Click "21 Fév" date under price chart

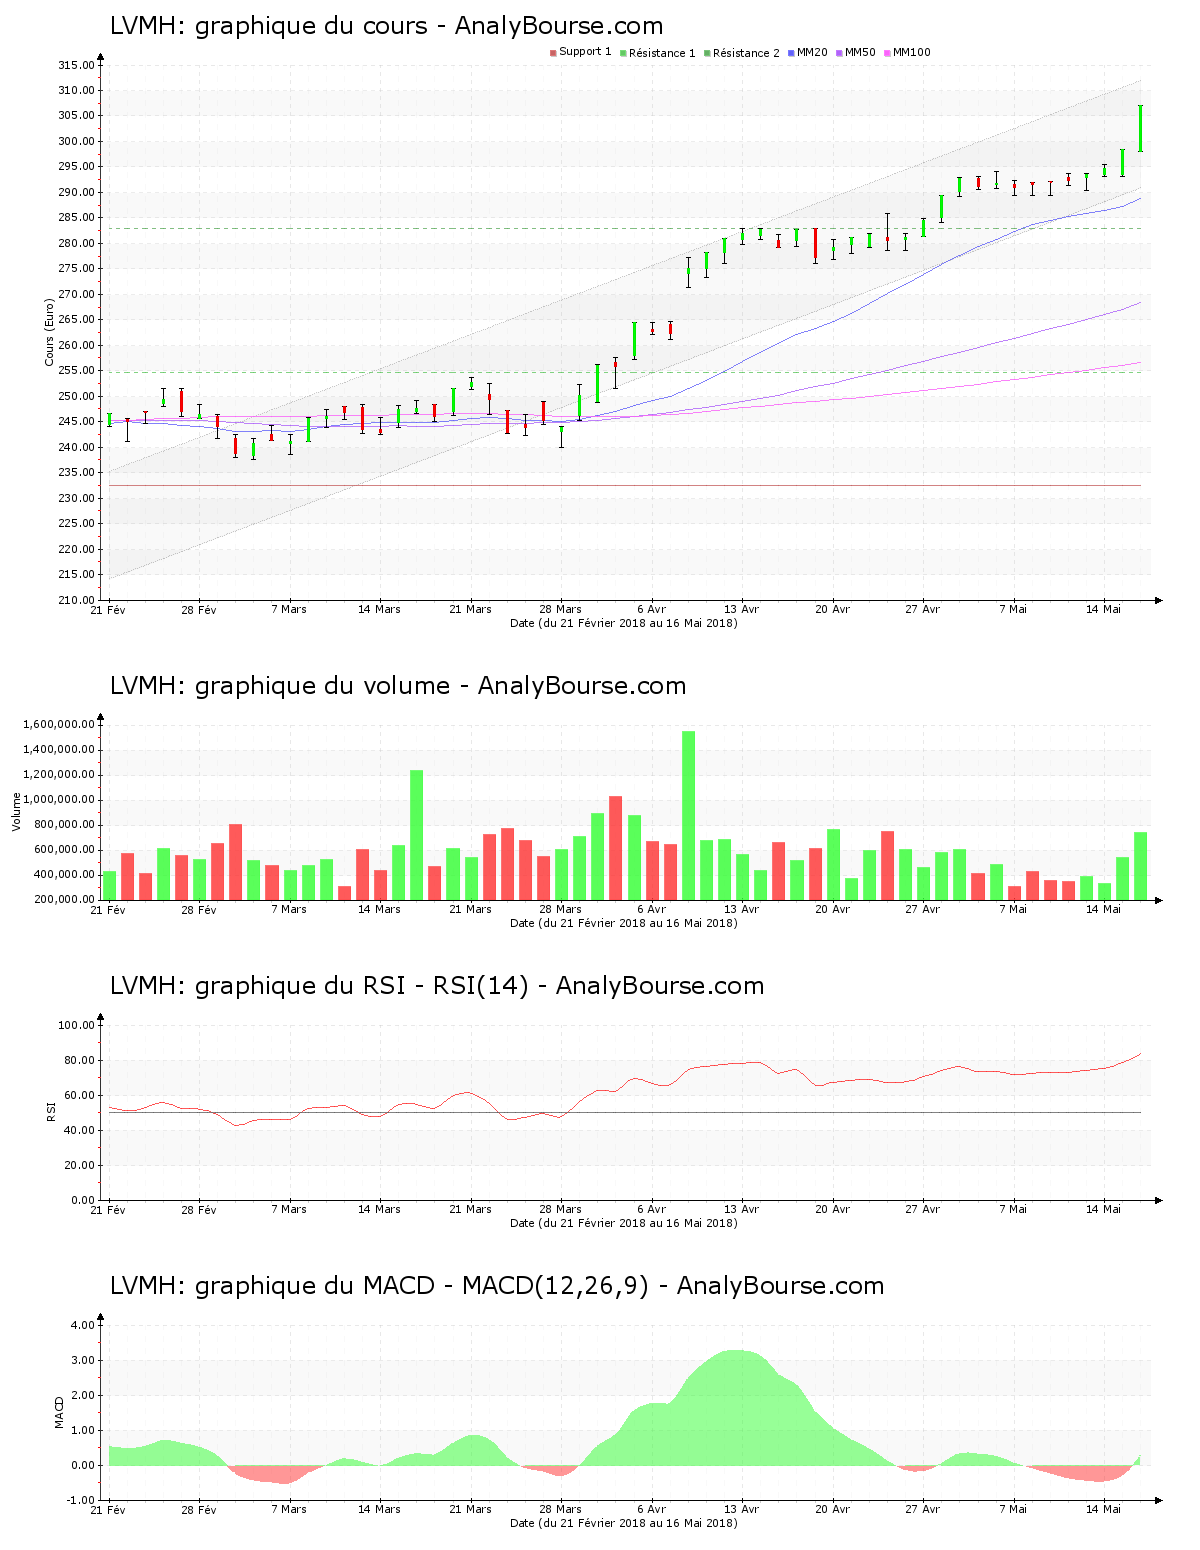point(108,609)
